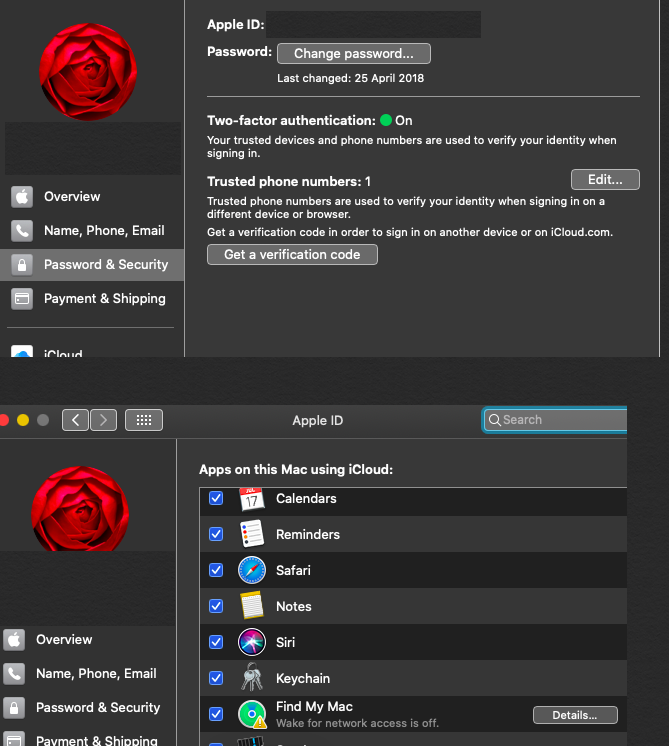Click the Reminders app icon
The height and width of the screenshot is (746, 669).
(x=252, y=534)
